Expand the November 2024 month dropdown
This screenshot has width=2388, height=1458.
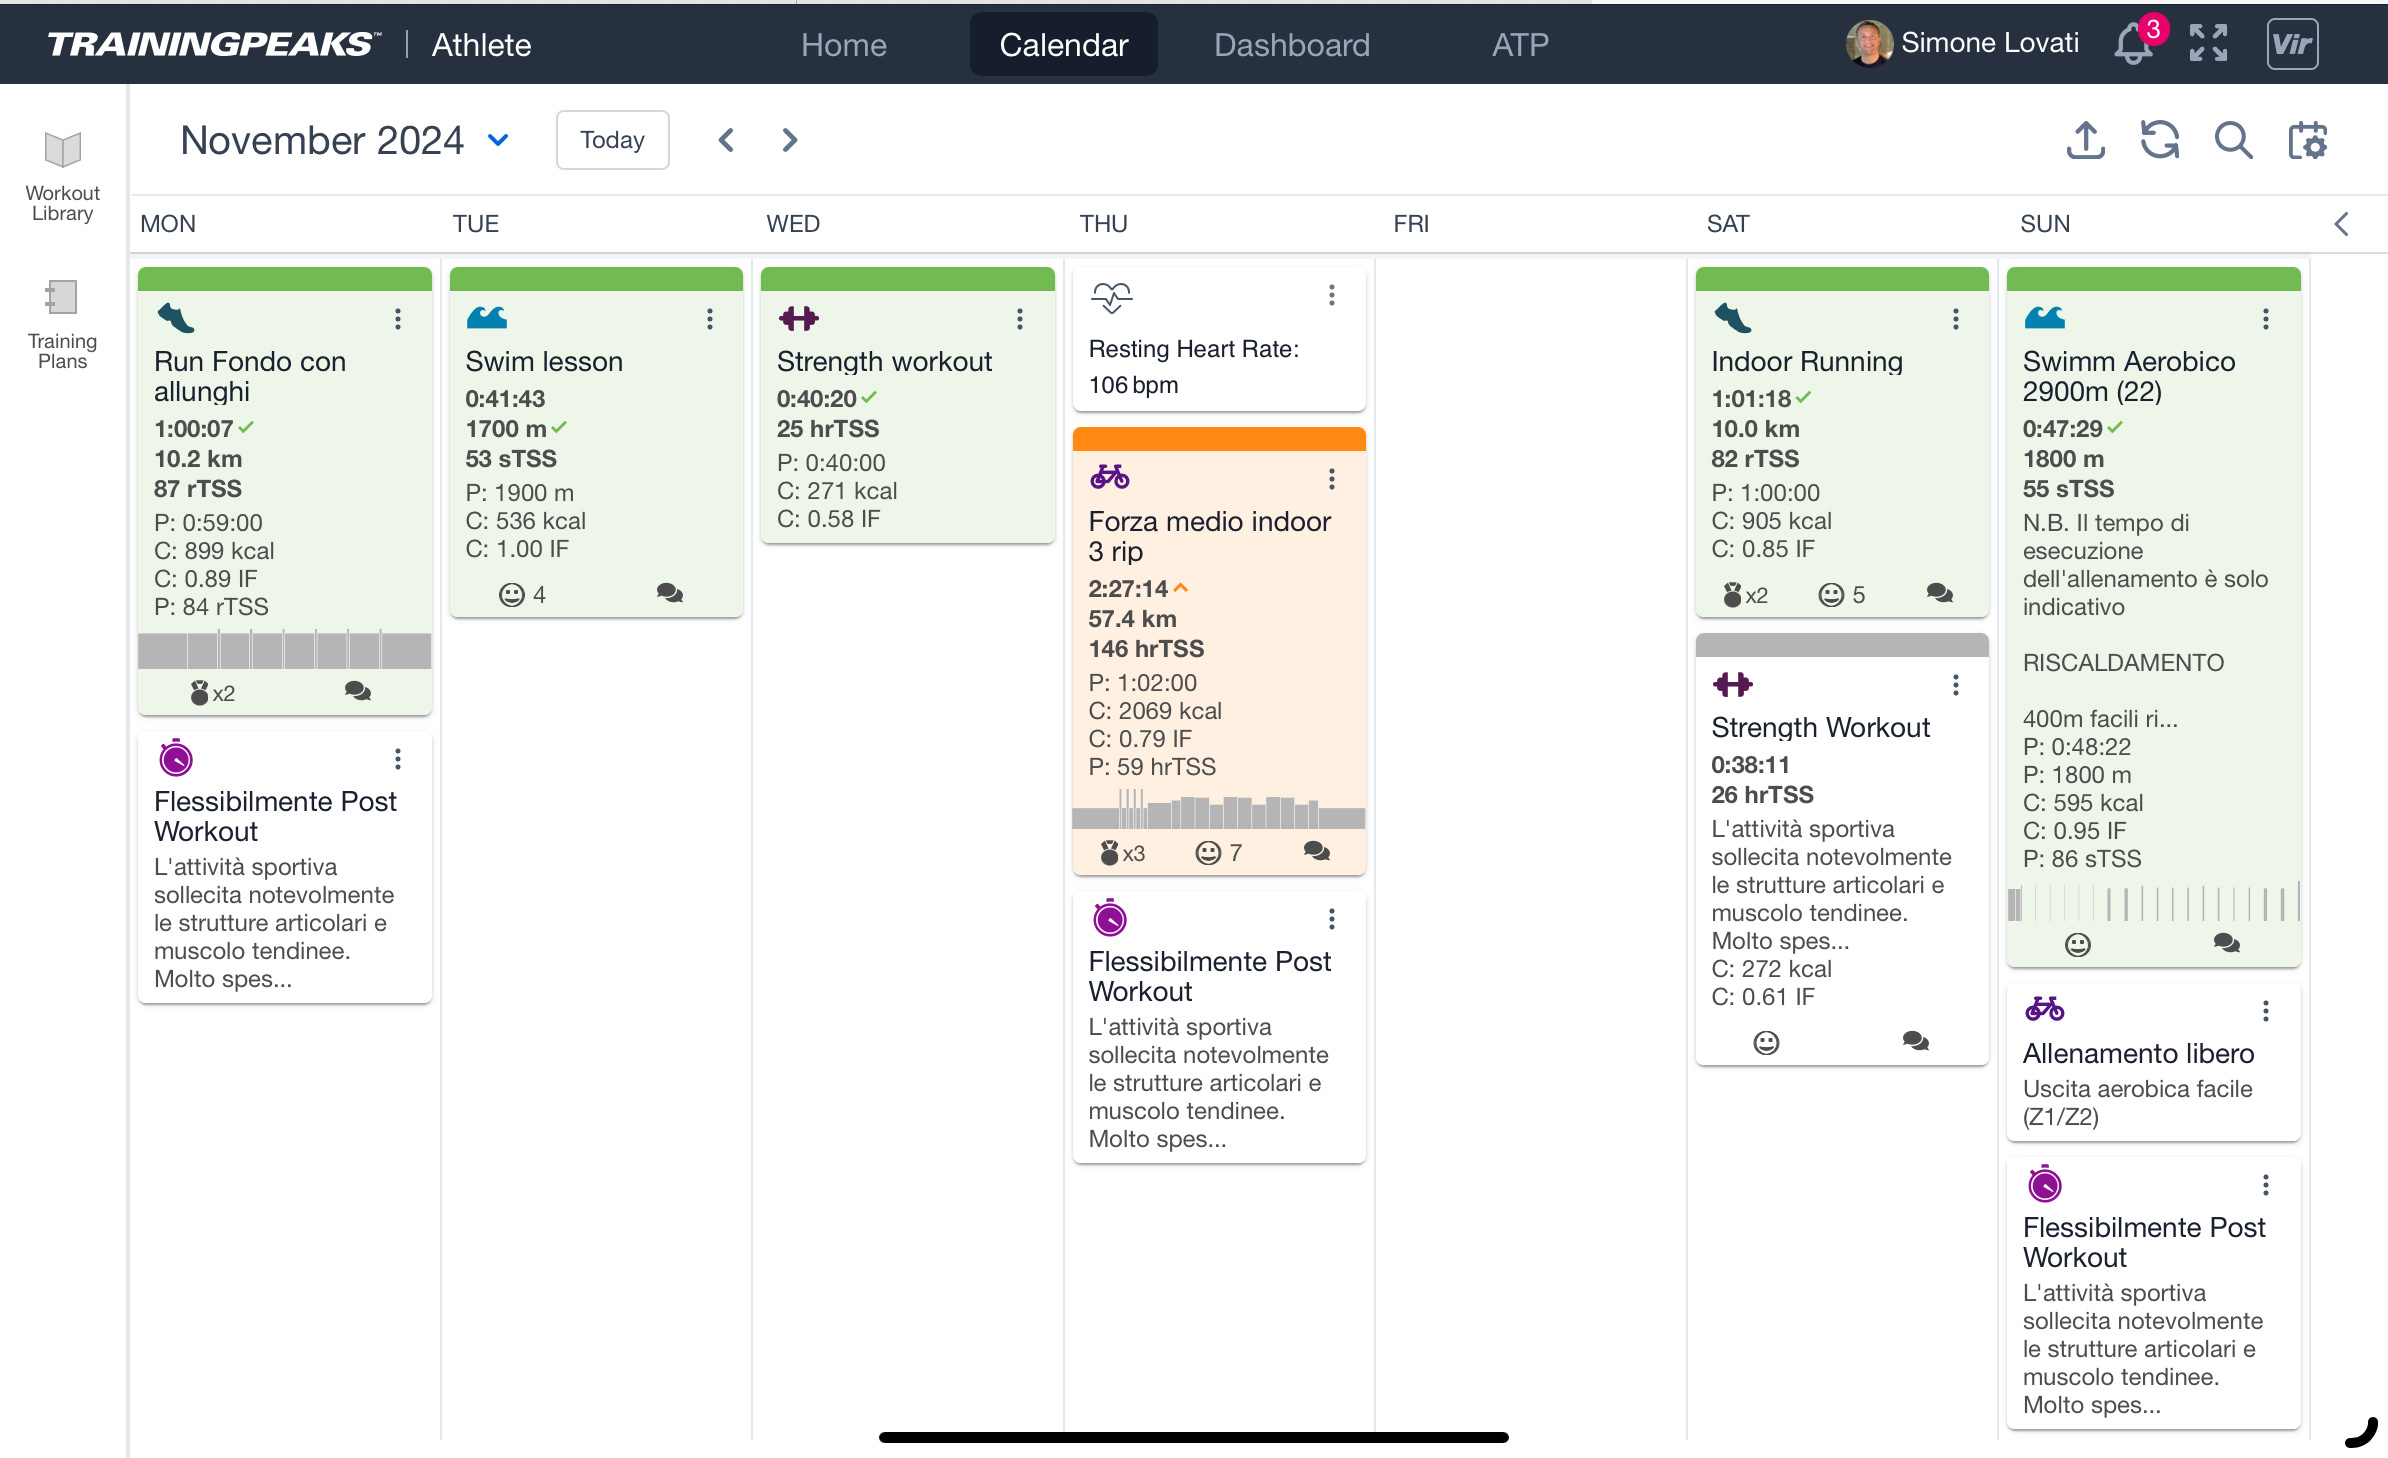pos(498,140)
